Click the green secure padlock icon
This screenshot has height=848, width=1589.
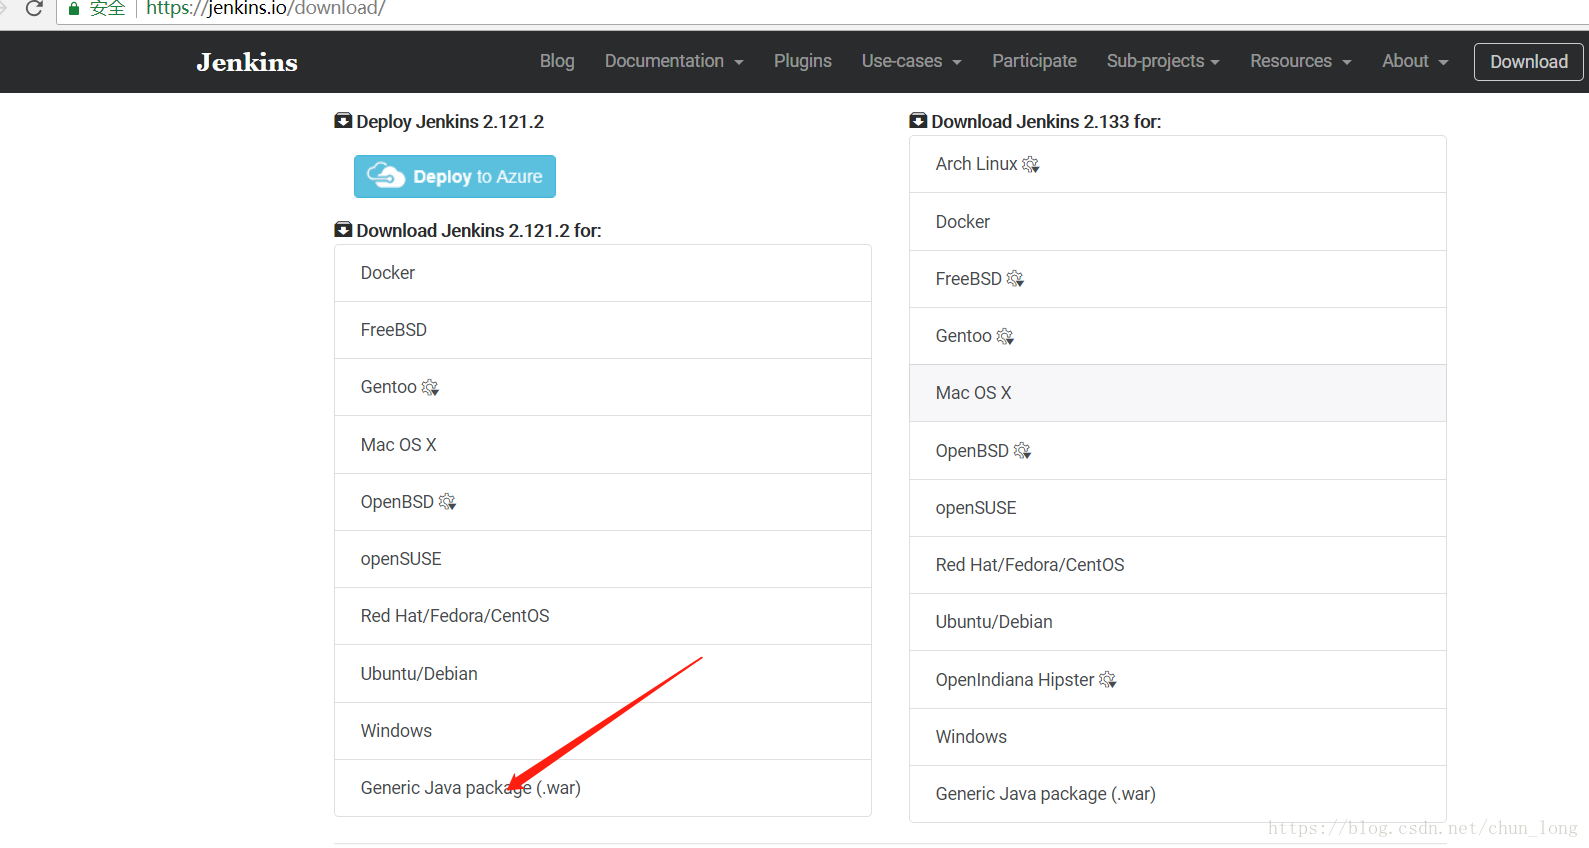(73, 8)
